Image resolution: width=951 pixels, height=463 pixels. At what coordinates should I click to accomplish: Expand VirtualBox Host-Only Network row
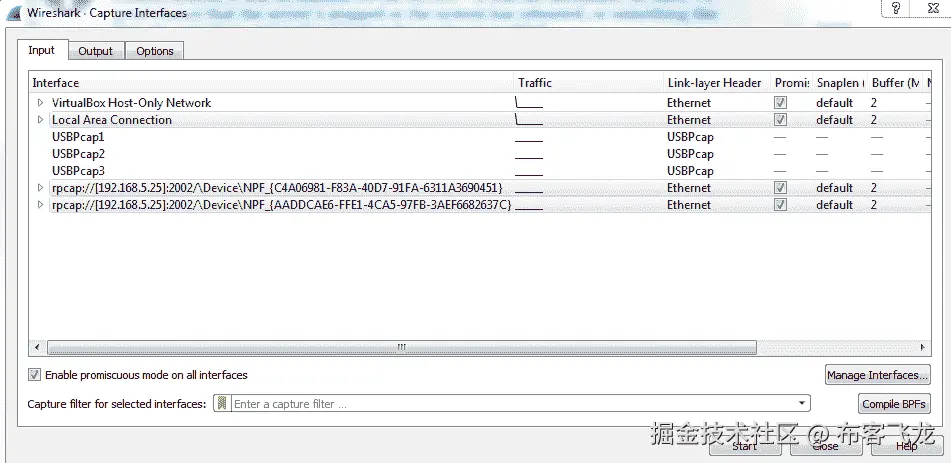(x=41, y=103)
